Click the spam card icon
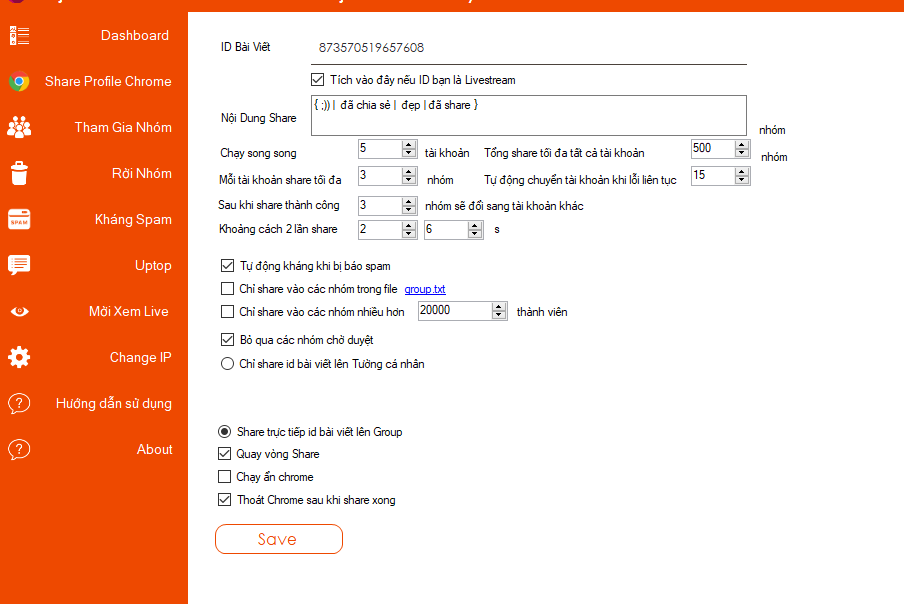 click(19, 220)
